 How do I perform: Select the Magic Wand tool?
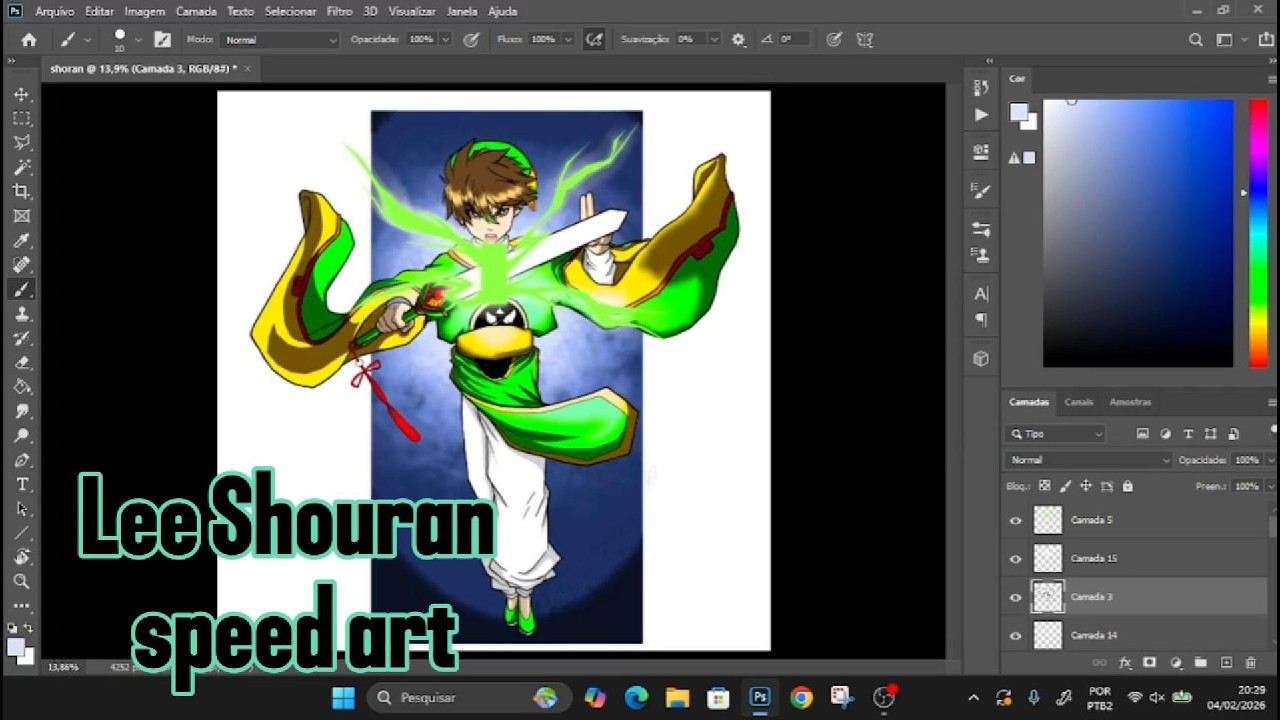[x=21, y=167]
